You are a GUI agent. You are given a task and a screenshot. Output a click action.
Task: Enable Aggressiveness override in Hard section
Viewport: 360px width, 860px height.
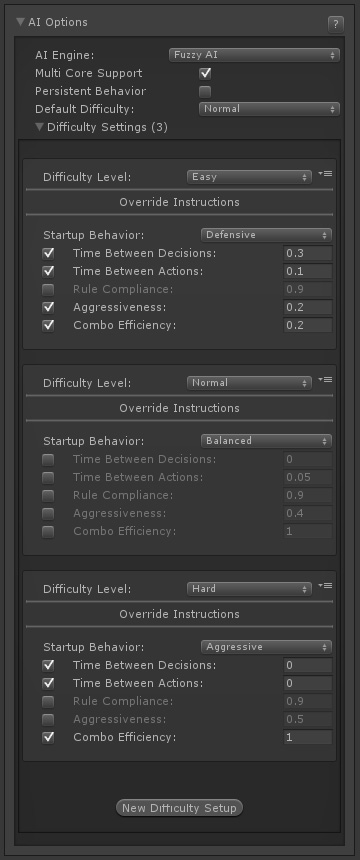(x=48, y=719)
